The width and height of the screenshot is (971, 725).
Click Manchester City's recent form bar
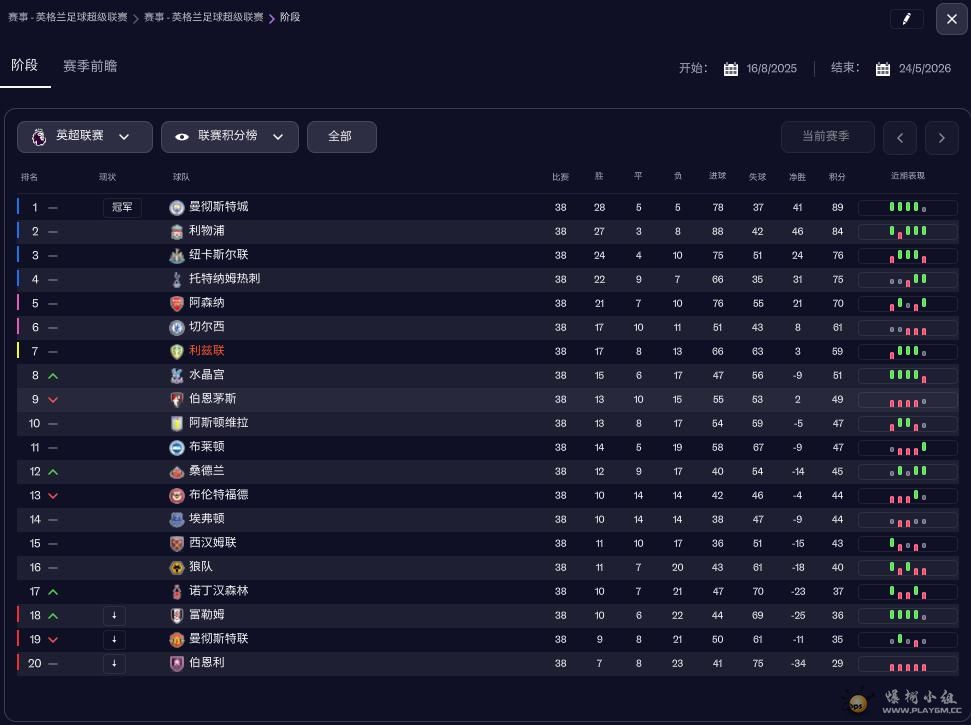907,208
